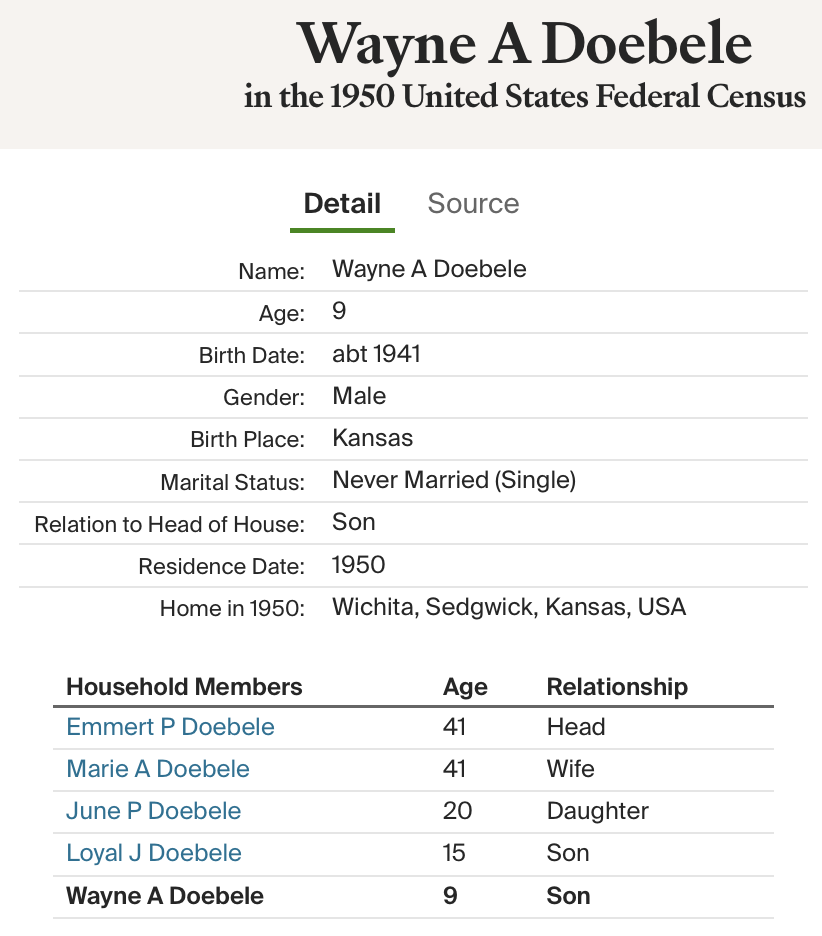Click the bold Wayne A Doebele household row
822x936 pixels.
165,896
